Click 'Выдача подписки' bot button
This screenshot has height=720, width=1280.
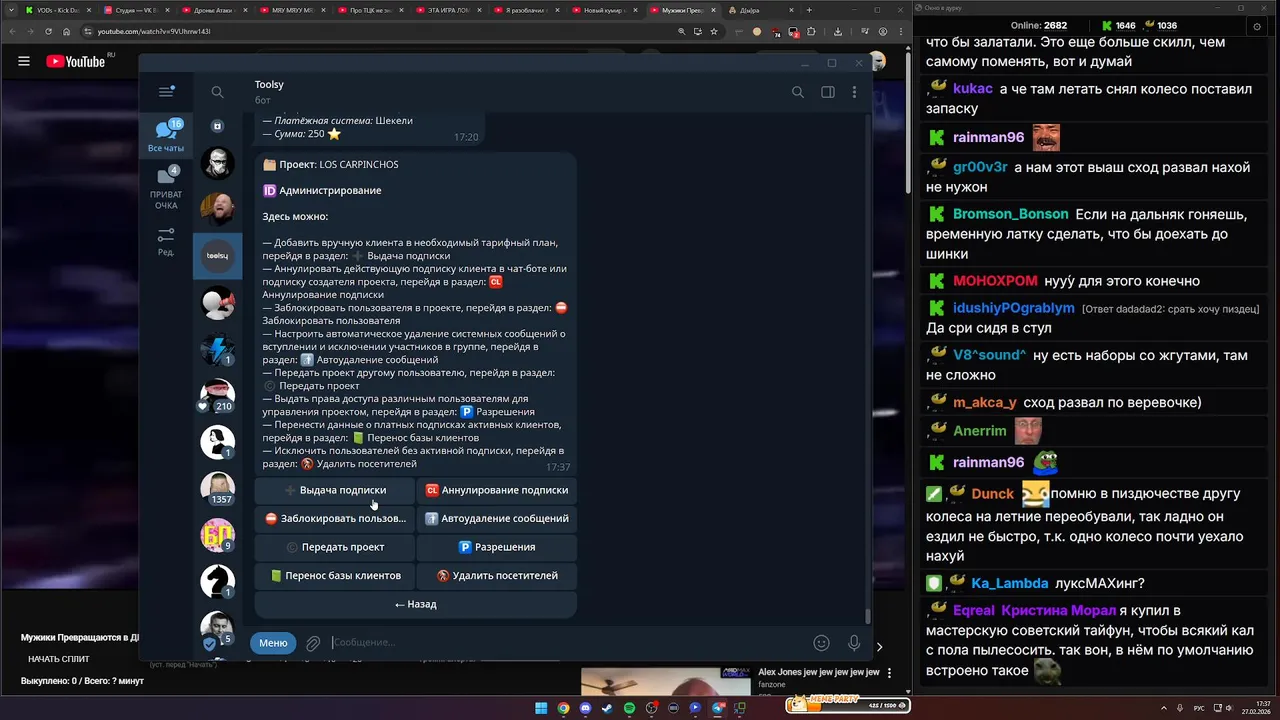[x=334, y=490]
